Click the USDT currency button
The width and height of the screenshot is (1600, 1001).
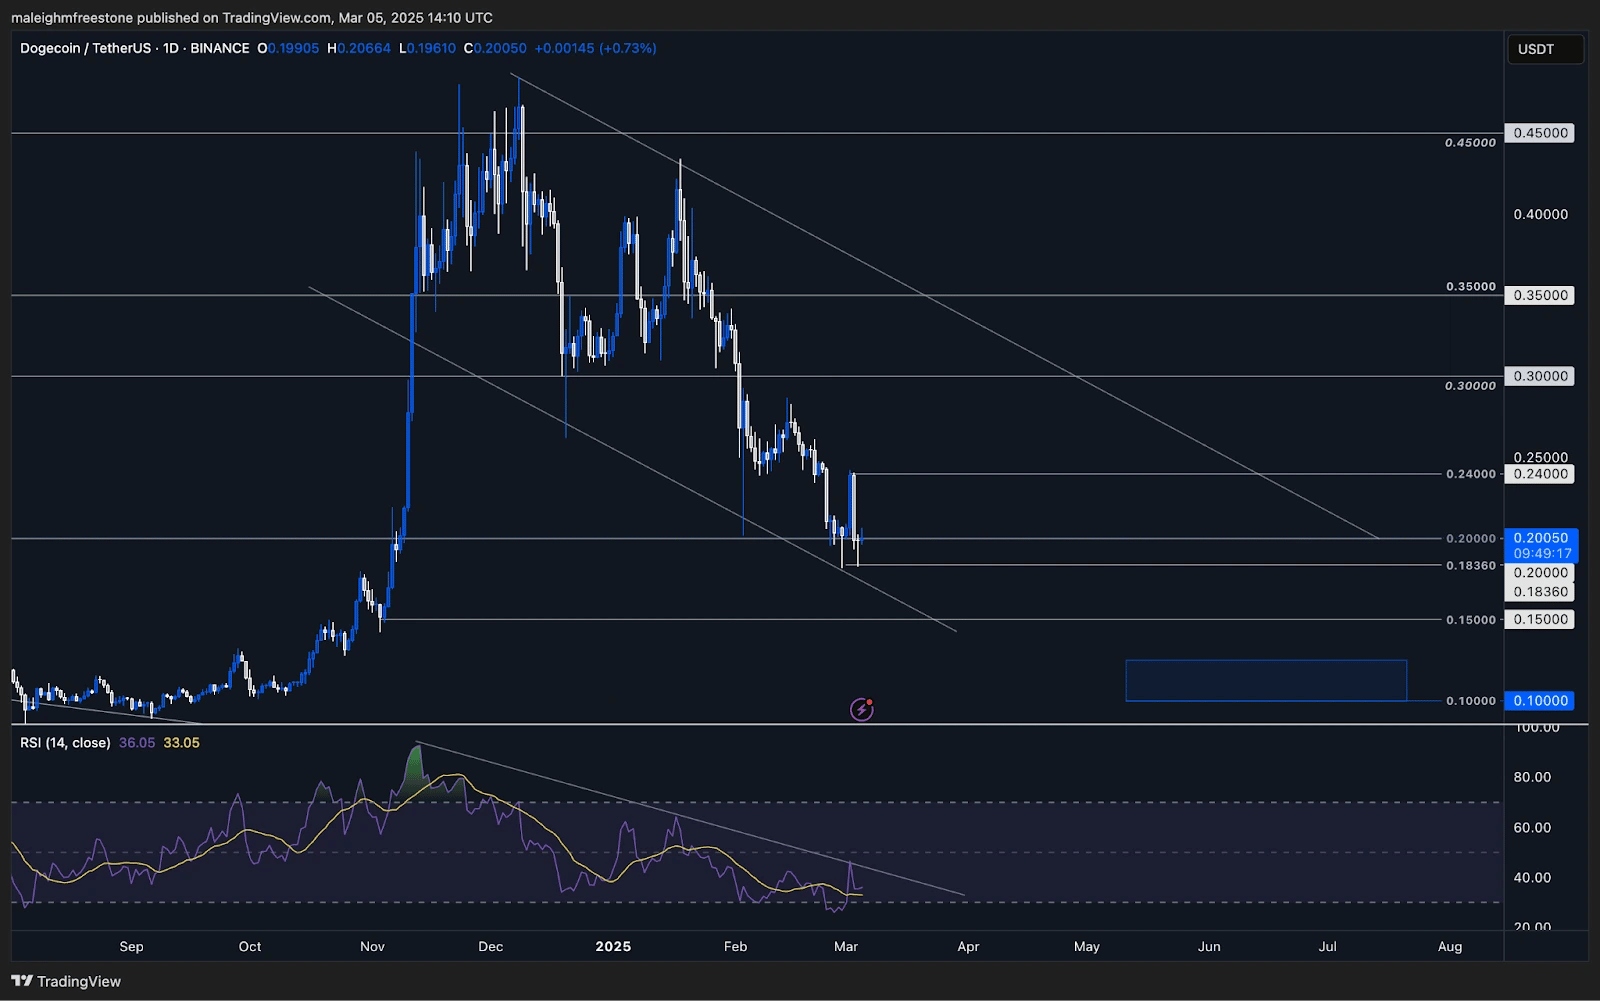pyautogui.click(x=1545, y=48)
